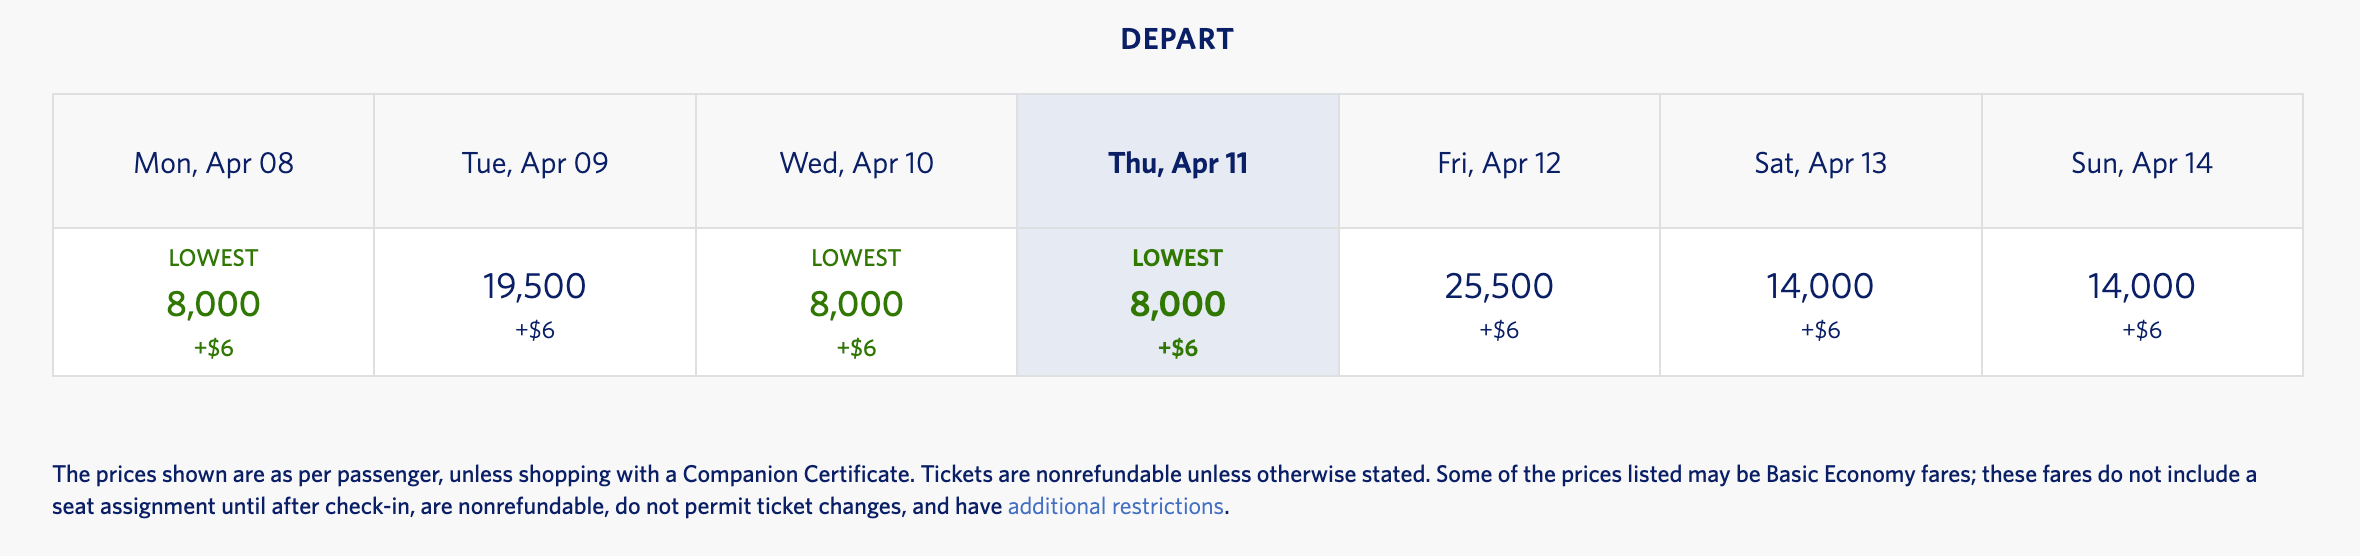Click the +$6 fee under Sunday

(x=2142, y=330)
